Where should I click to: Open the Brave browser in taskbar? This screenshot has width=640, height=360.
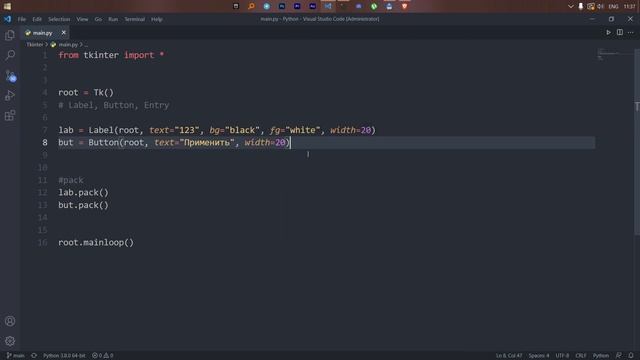click(x=404, y=6)
